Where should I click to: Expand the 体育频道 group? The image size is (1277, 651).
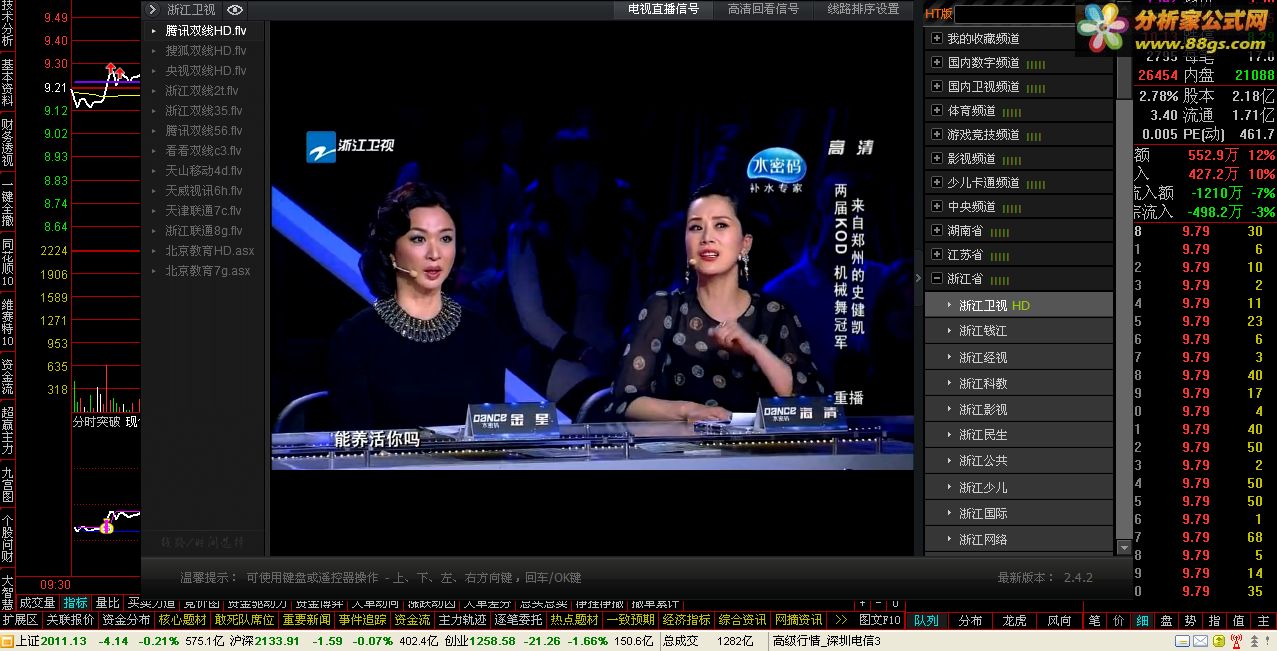(937, 110)
